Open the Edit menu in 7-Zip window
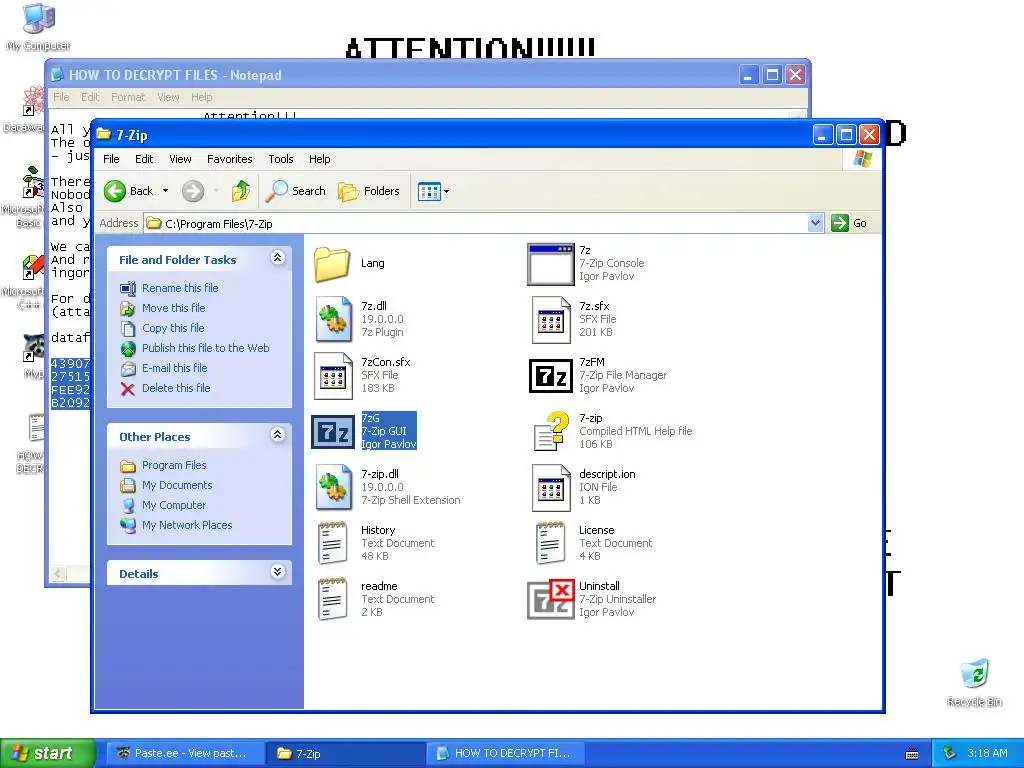The height and width of the screenshot is (768, 1024). [x=144, y=159]
